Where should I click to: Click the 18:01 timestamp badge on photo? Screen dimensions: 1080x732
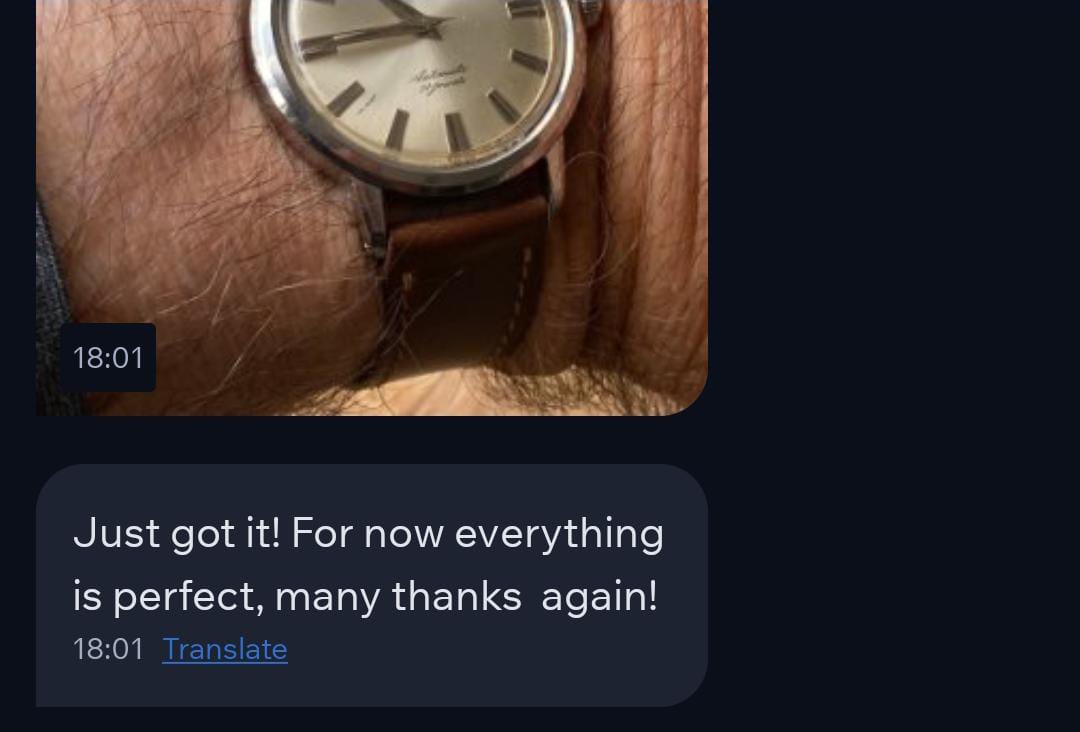tap(108, 357)
